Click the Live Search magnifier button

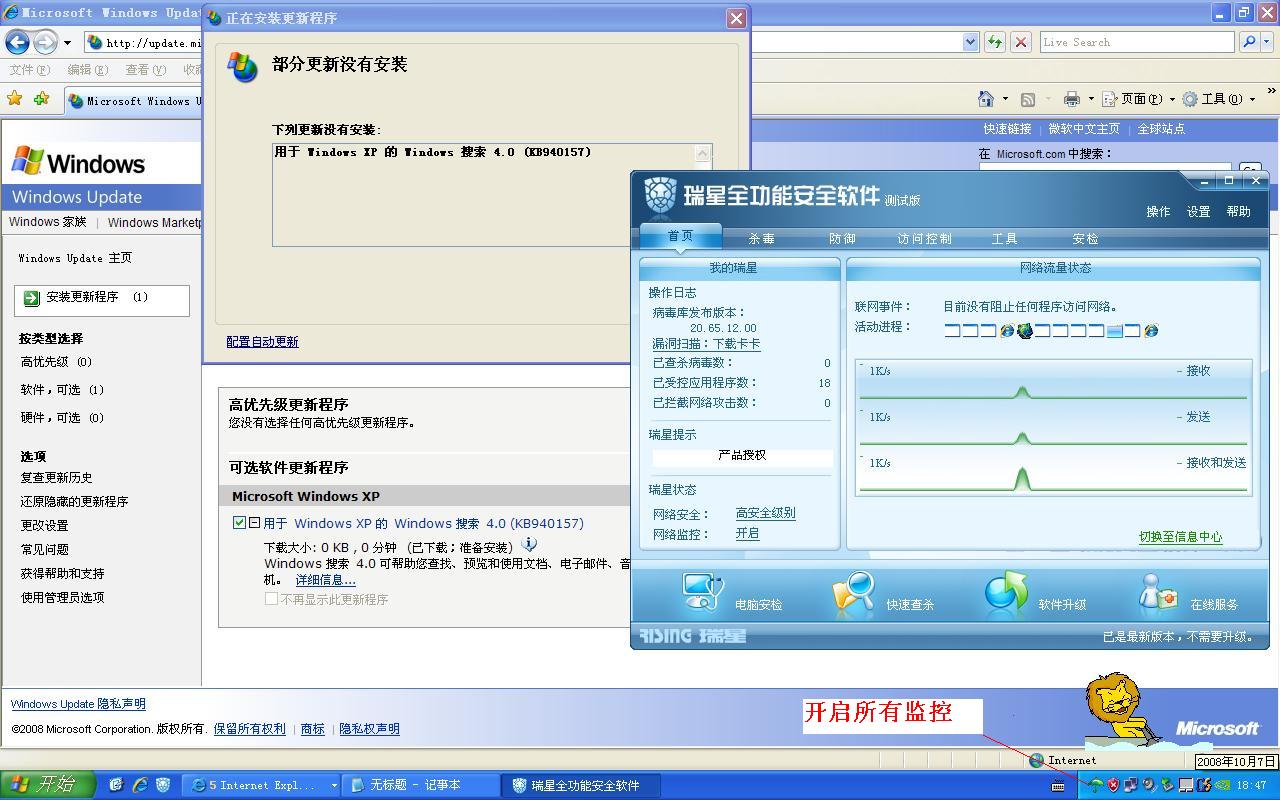1248,42
